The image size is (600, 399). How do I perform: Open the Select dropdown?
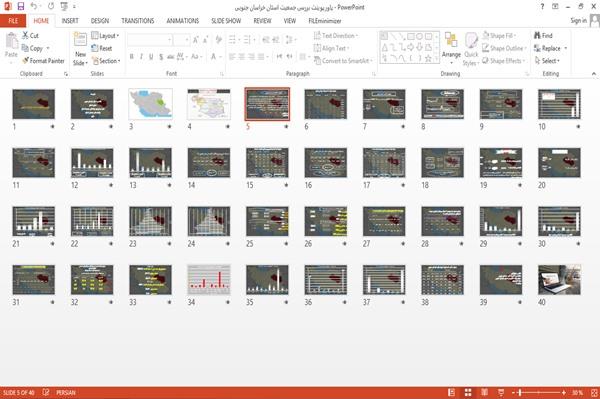click(x=547, y=61)
